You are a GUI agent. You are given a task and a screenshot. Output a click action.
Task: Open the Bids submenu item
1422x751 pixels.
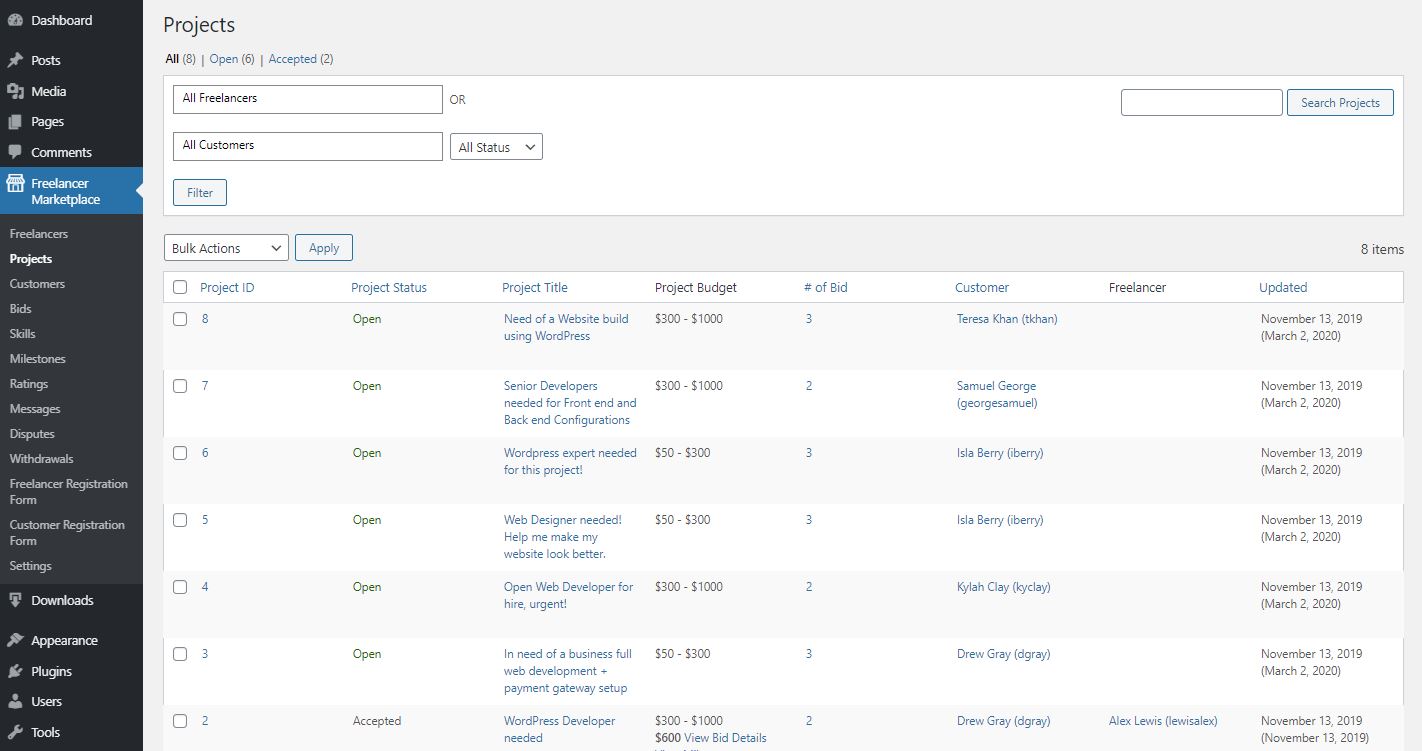[x=21, y=309]
